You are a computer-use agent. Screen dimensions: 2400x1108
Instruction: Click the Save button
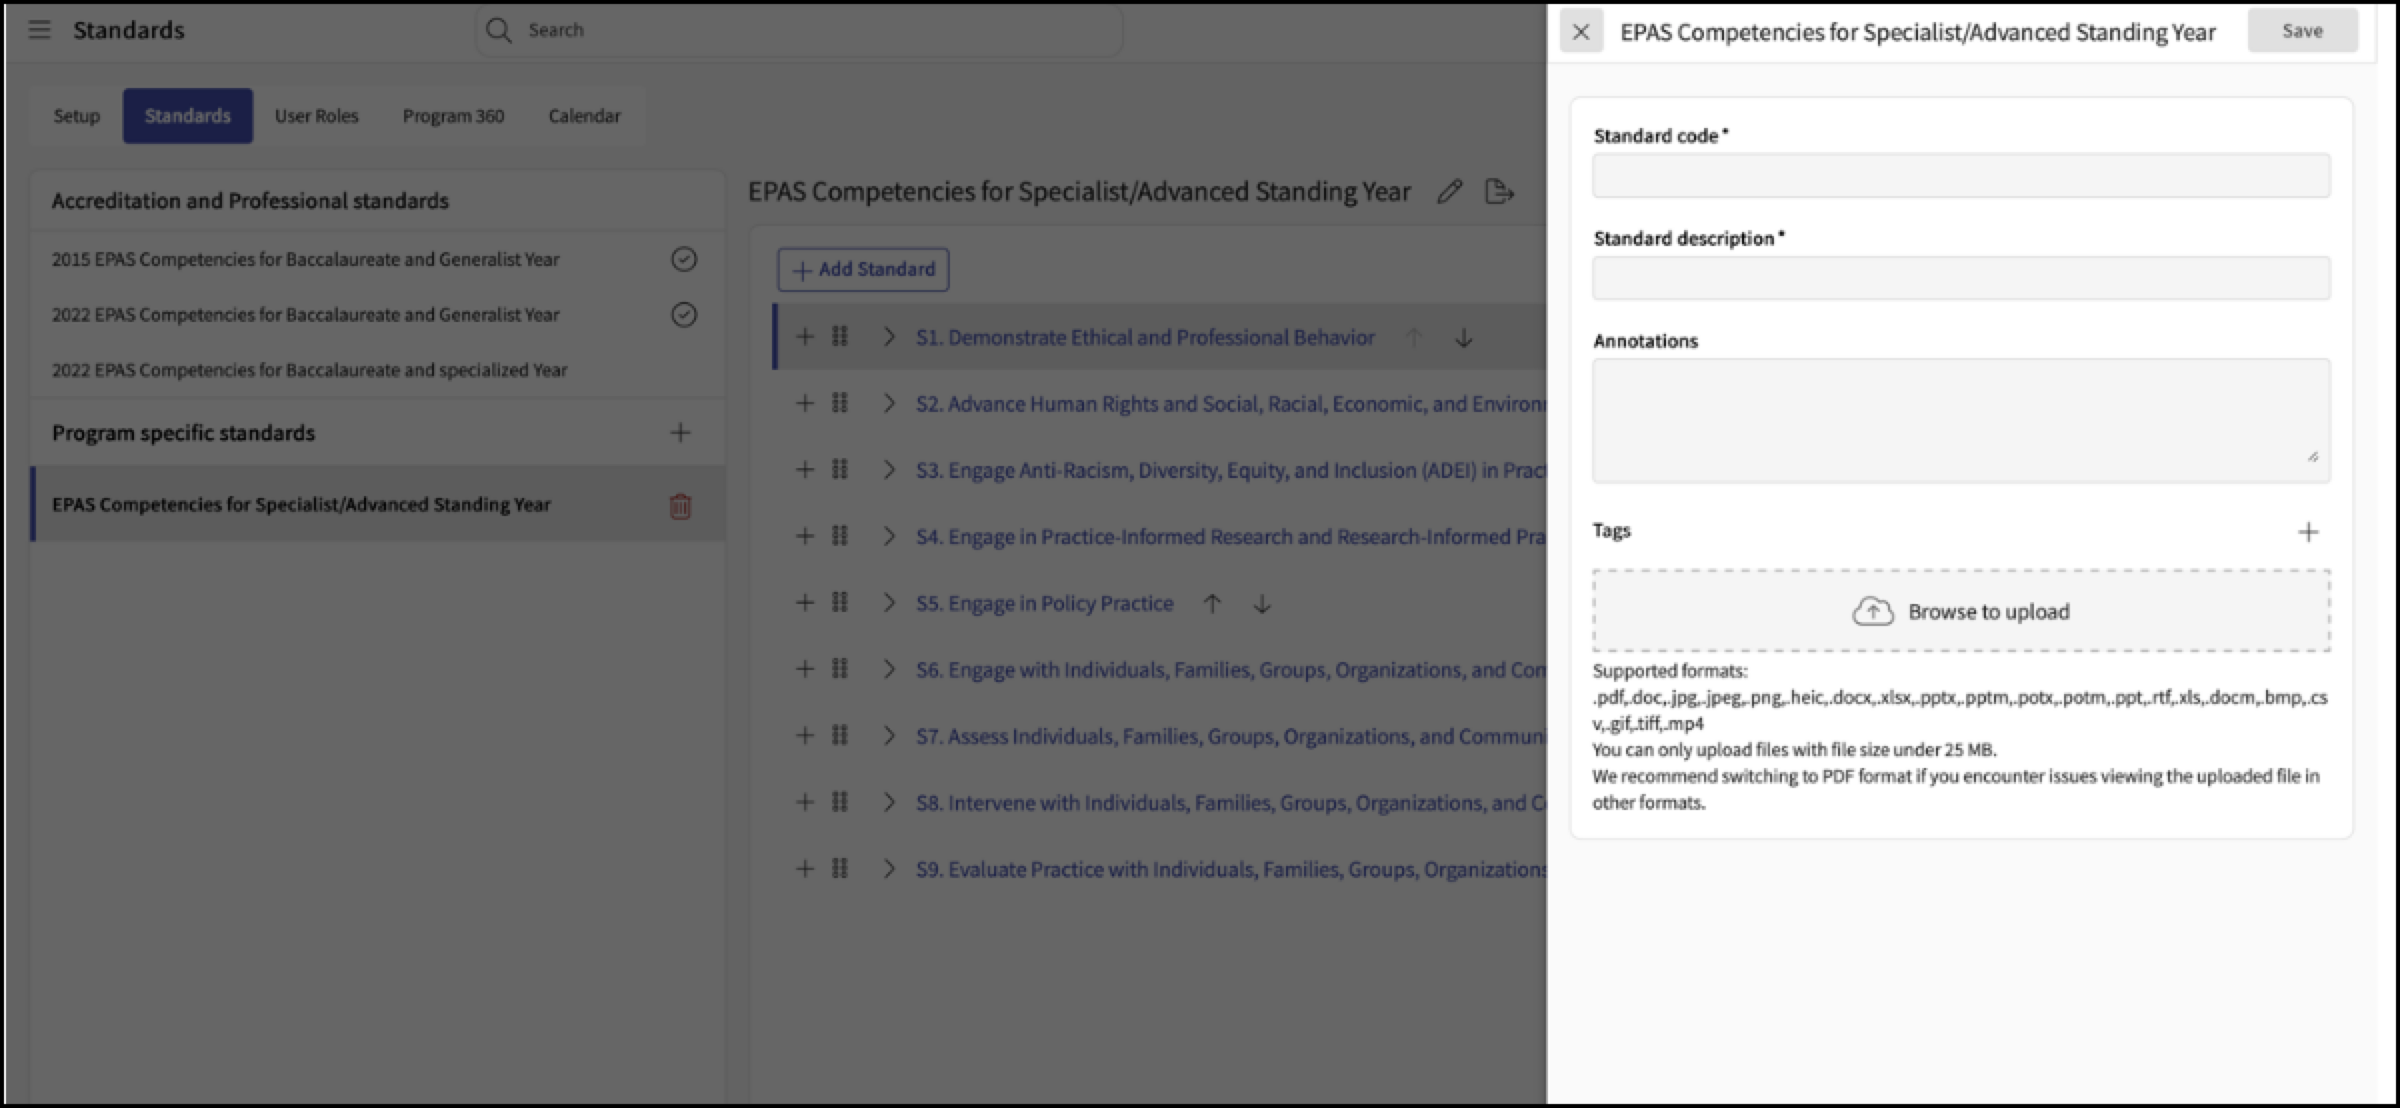(x=2302, y=31)
